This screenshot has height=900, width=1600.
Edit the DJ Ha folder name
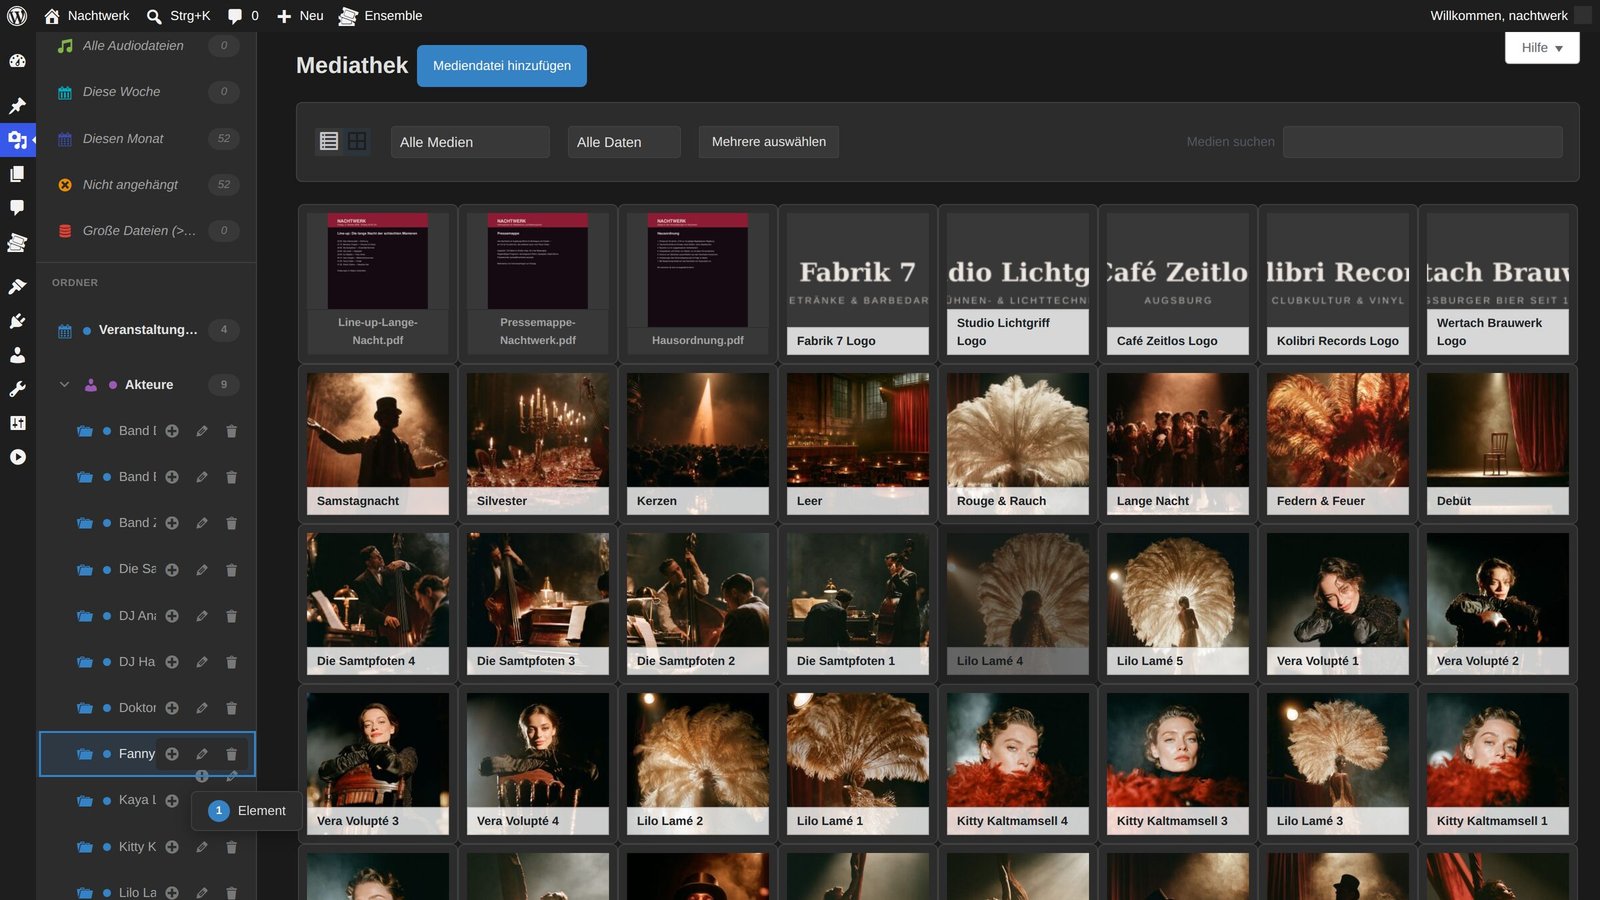coord(202,662)
